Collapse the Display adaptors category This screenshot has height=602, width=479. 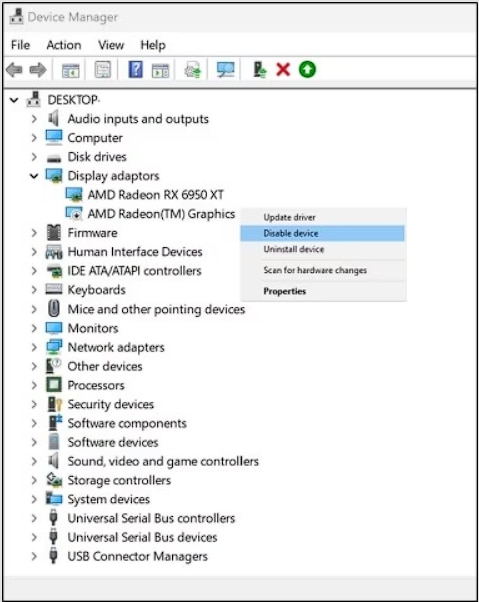[x=34, y=176]
